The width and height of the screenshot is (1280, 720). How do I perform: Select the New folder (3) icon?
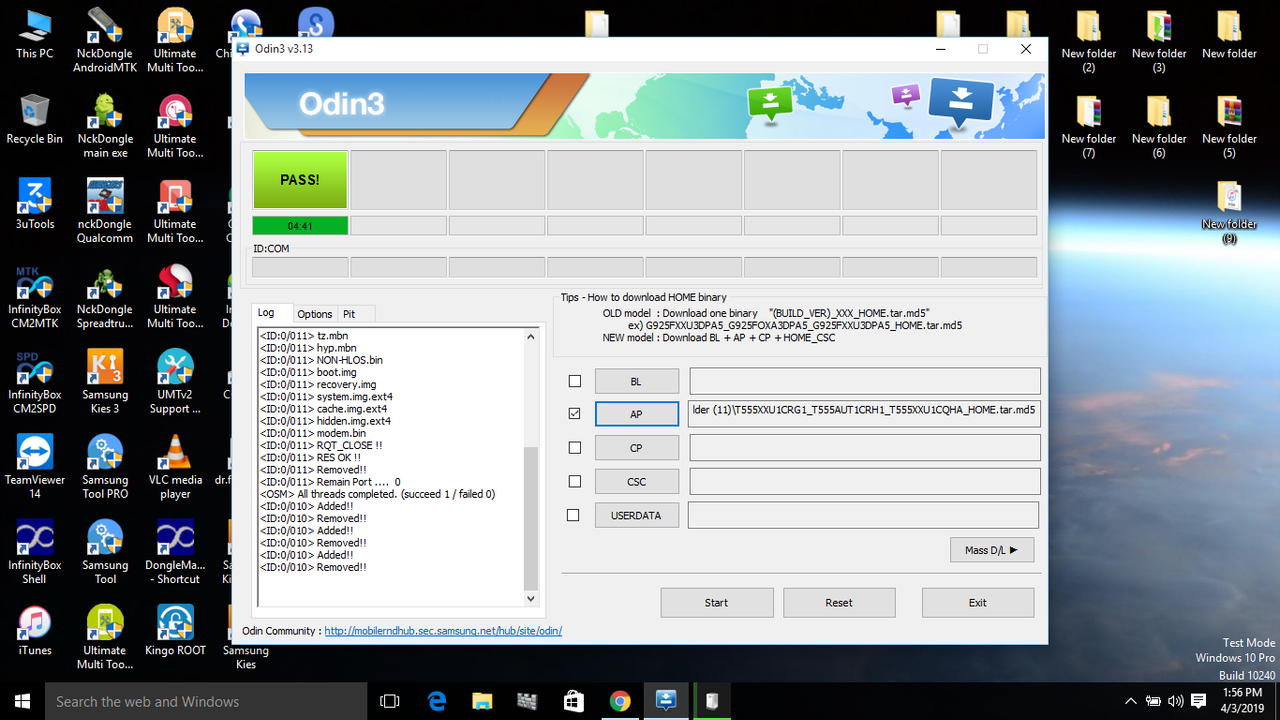point(1158,40)
